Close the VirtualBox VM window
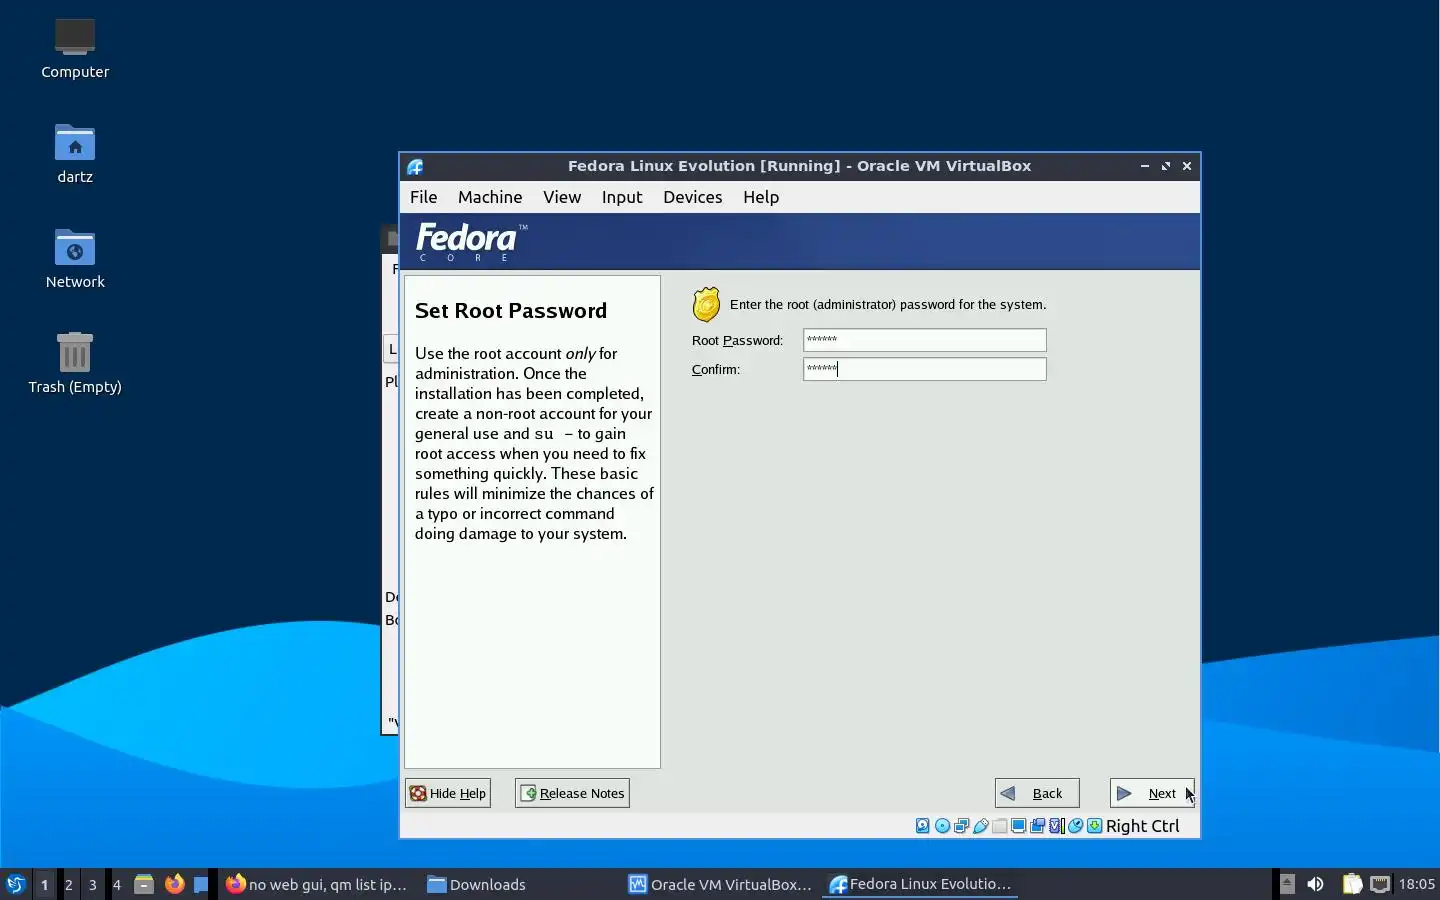Screen dimensions: 1440x900 (x=1187, y=166)
